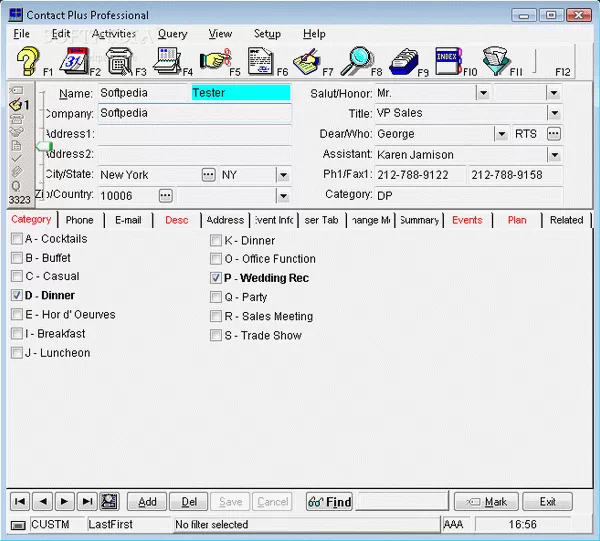Open the F4 schedule planner icon
600x541 pixels.
167,61
